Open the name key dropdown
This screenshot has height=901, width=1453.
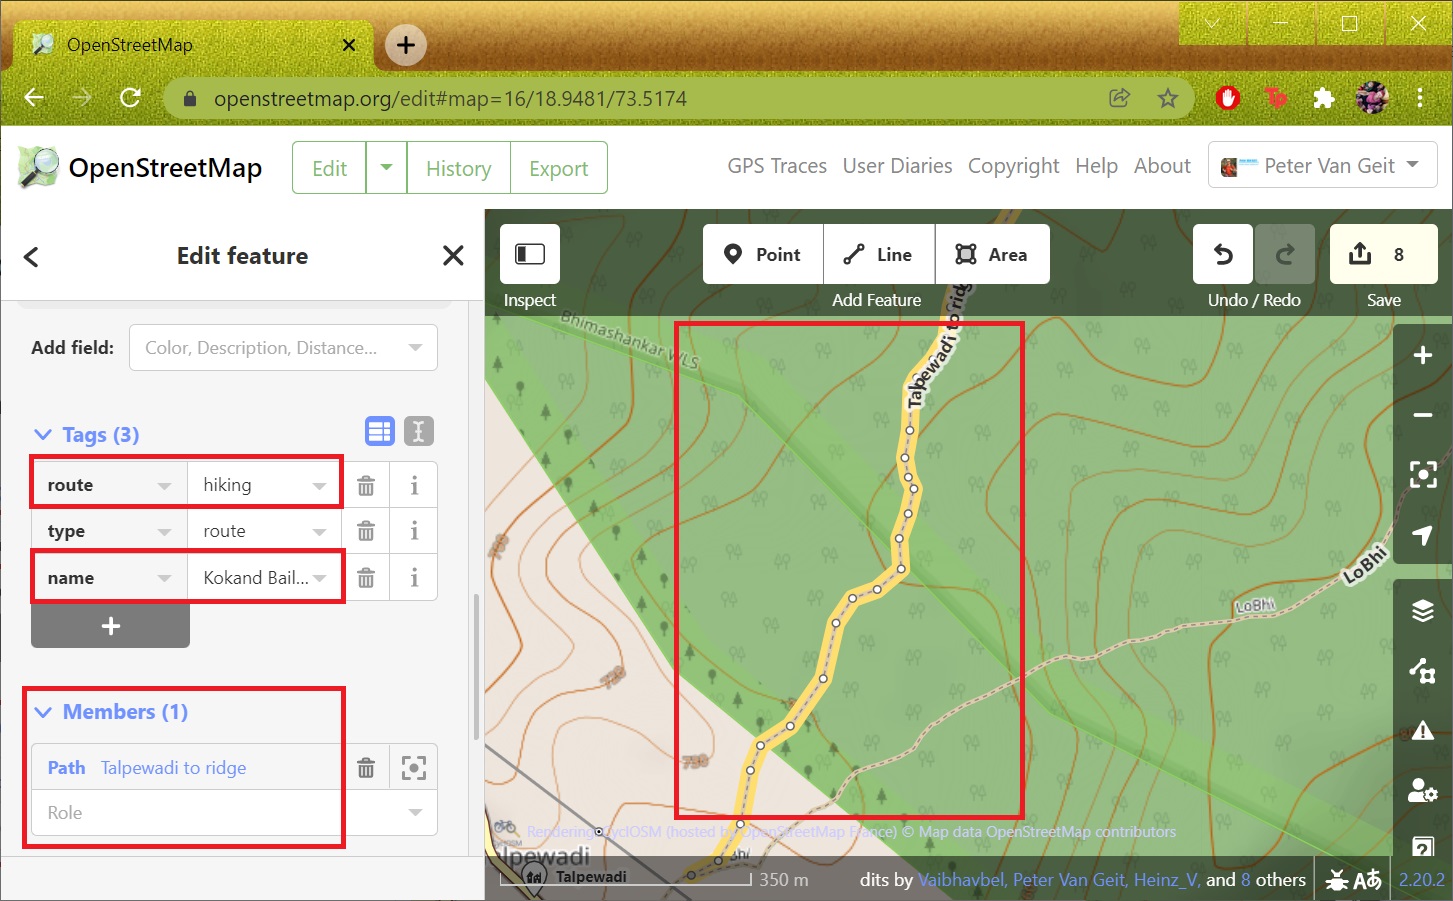(164, 578)
